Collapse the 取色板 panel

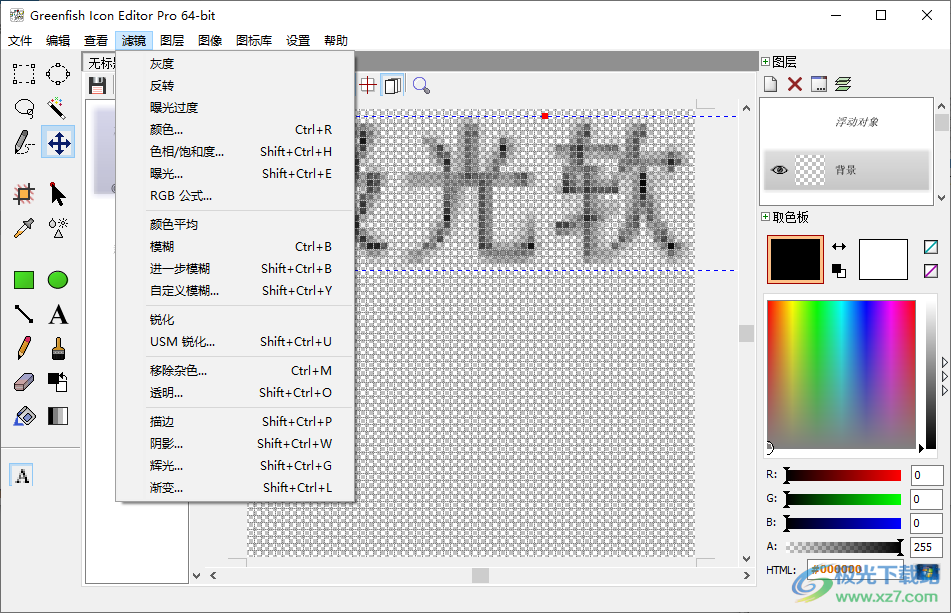[x=765, y=214]
